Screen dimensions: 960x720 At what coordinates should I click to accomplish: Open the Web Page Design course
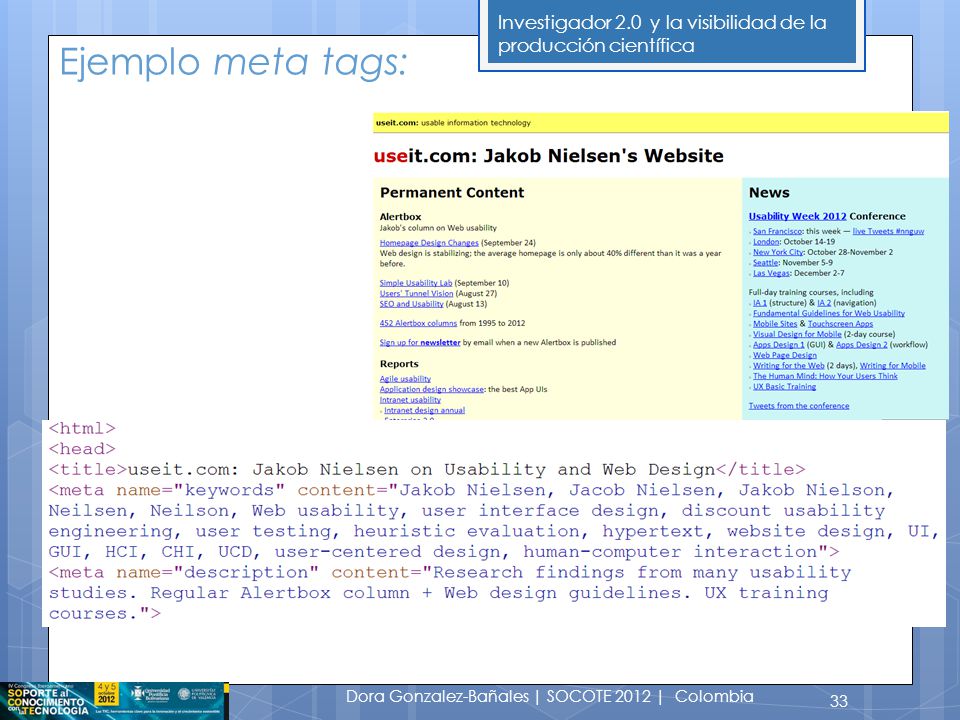pos(785,355)
